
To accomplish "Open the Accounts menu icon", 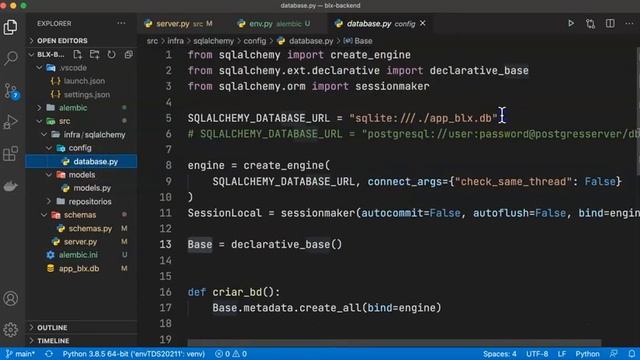I will pyautogui.click(x=11, y=298).
